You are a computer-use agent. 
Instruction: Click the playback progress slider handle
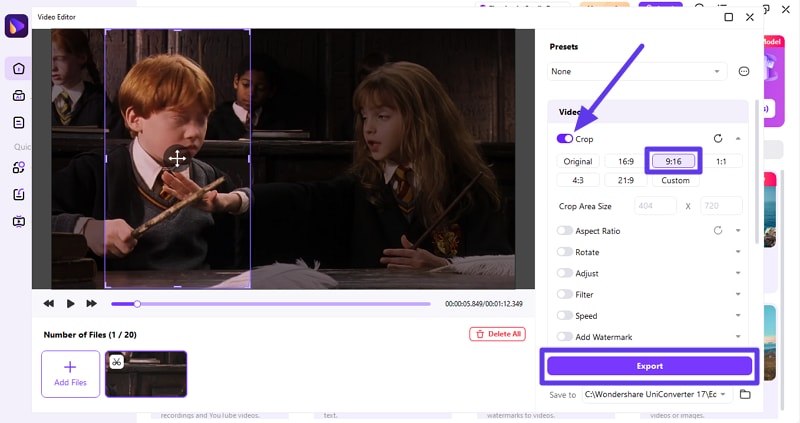137,304
